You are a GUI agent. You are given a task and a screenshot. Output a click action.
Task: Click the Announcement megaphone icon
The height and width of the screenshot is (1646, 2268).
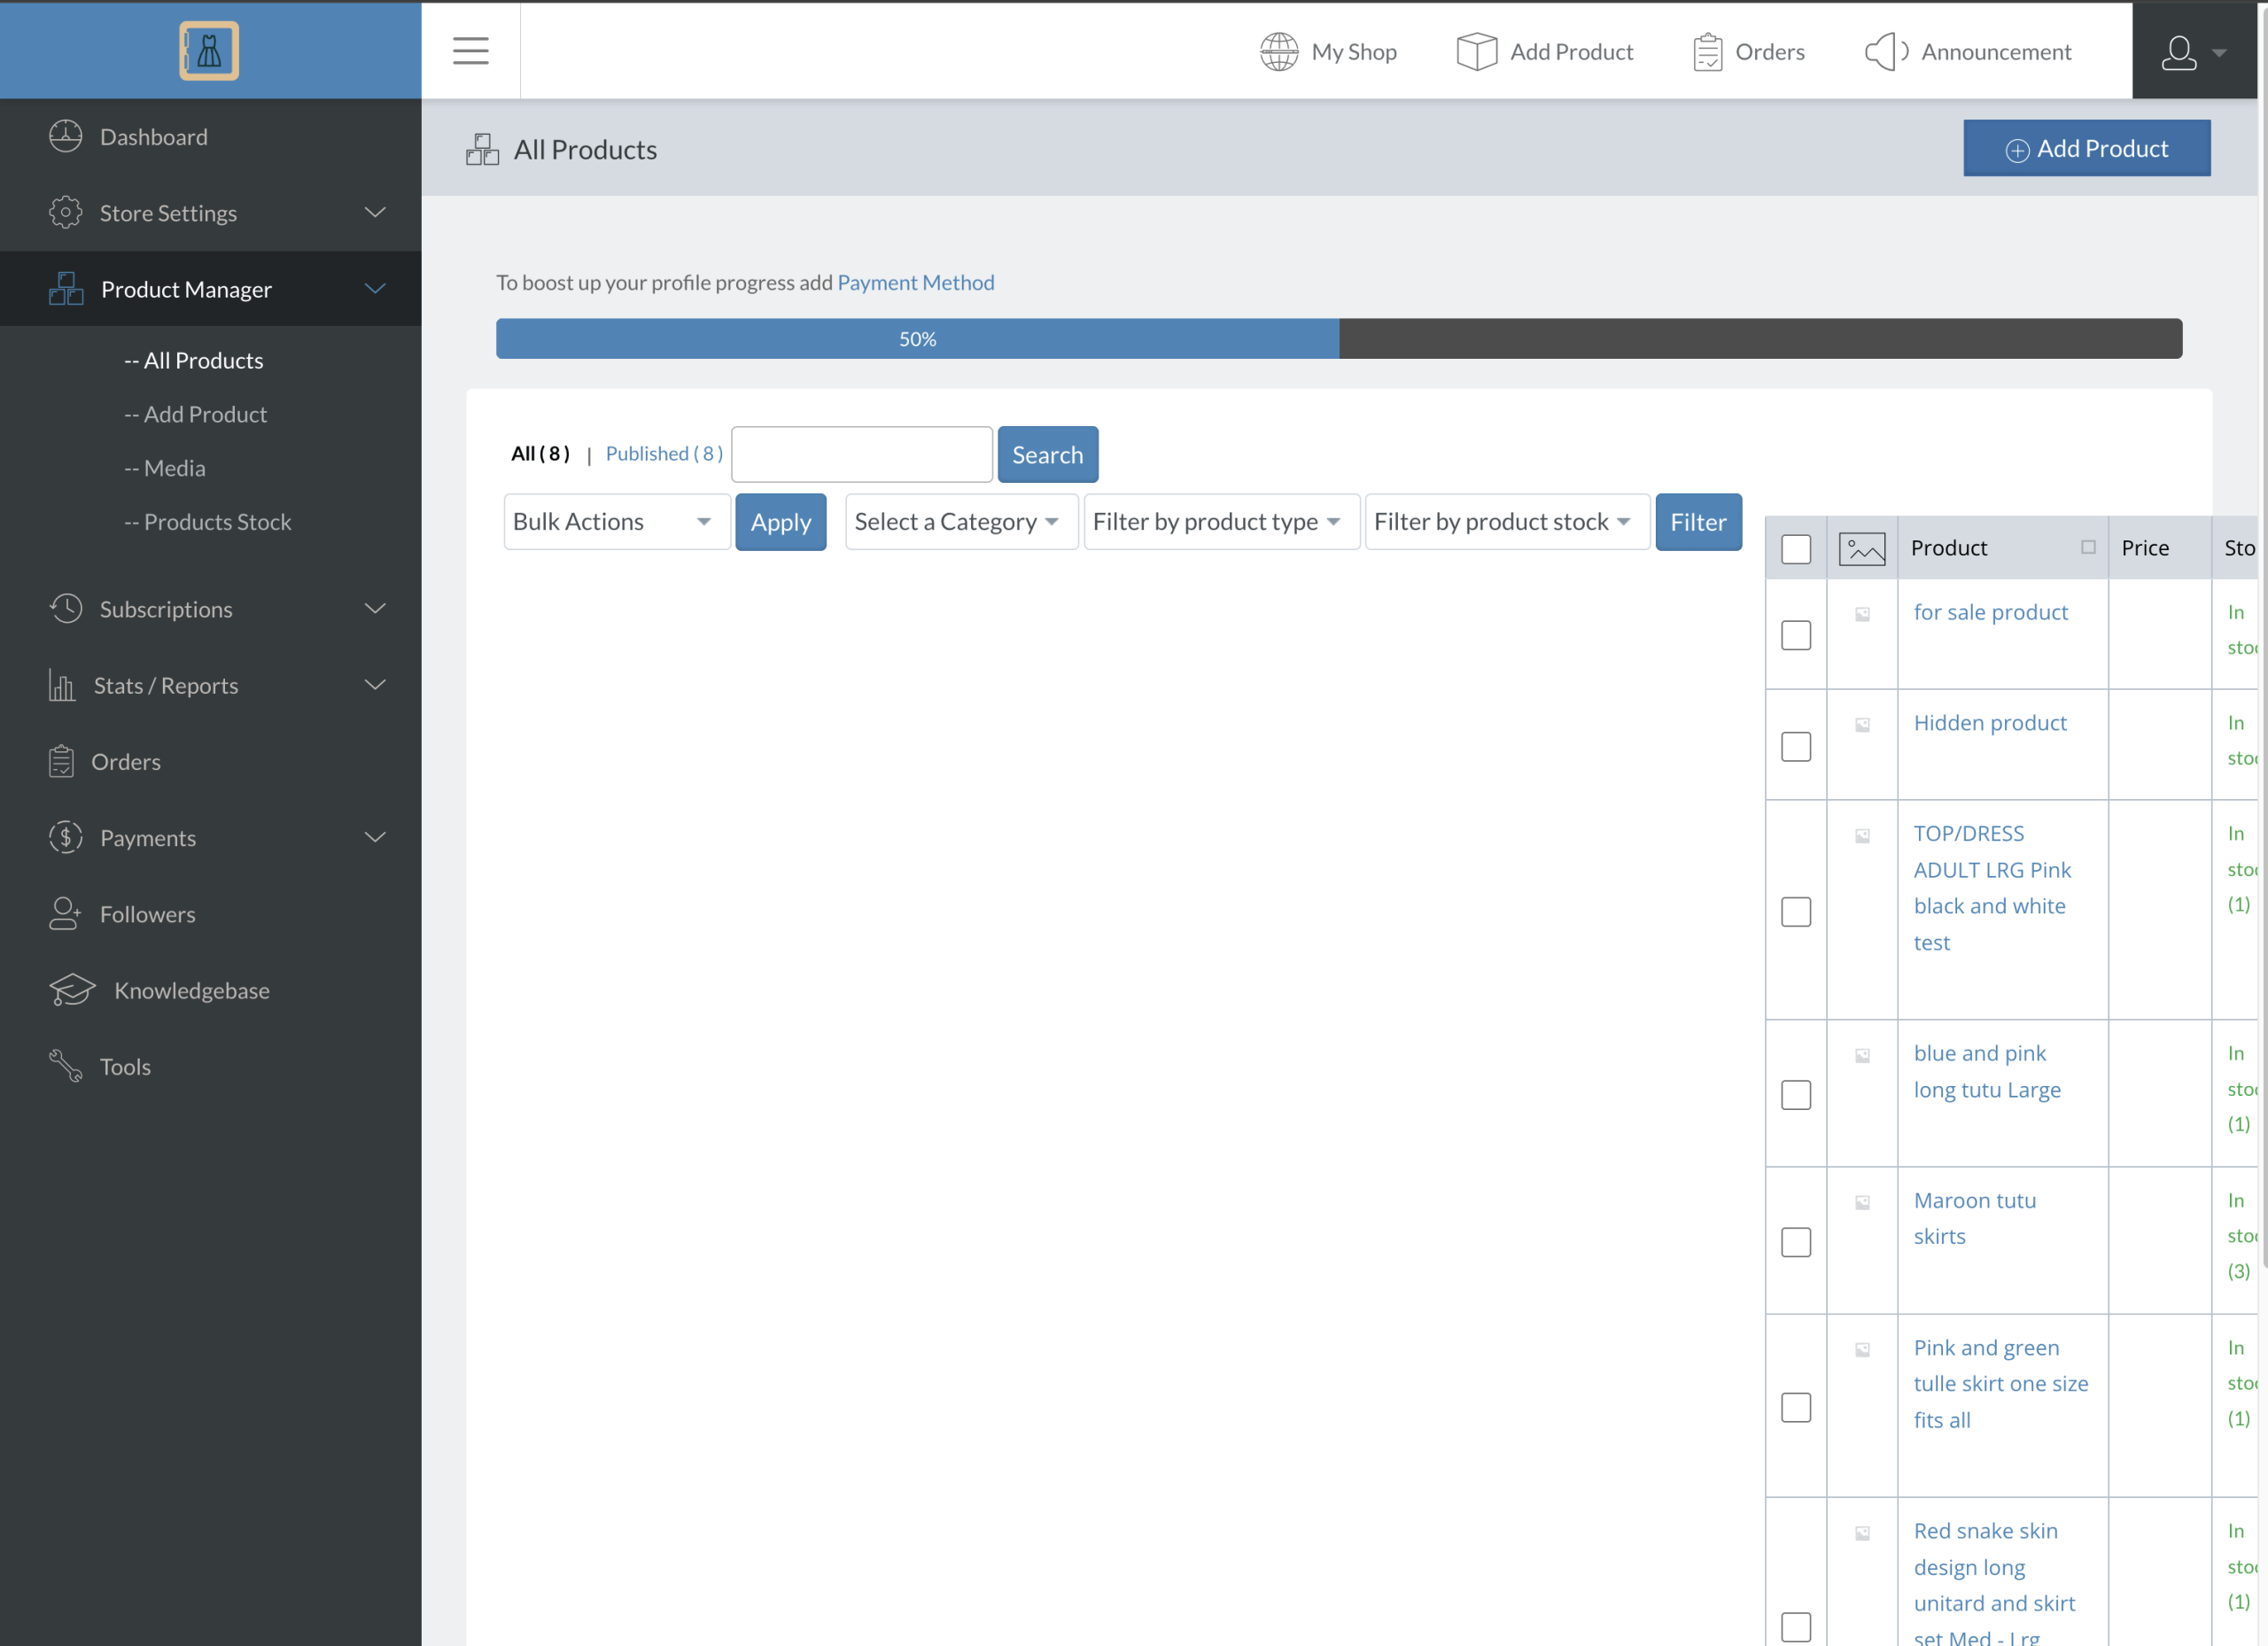click(1885, 51)
